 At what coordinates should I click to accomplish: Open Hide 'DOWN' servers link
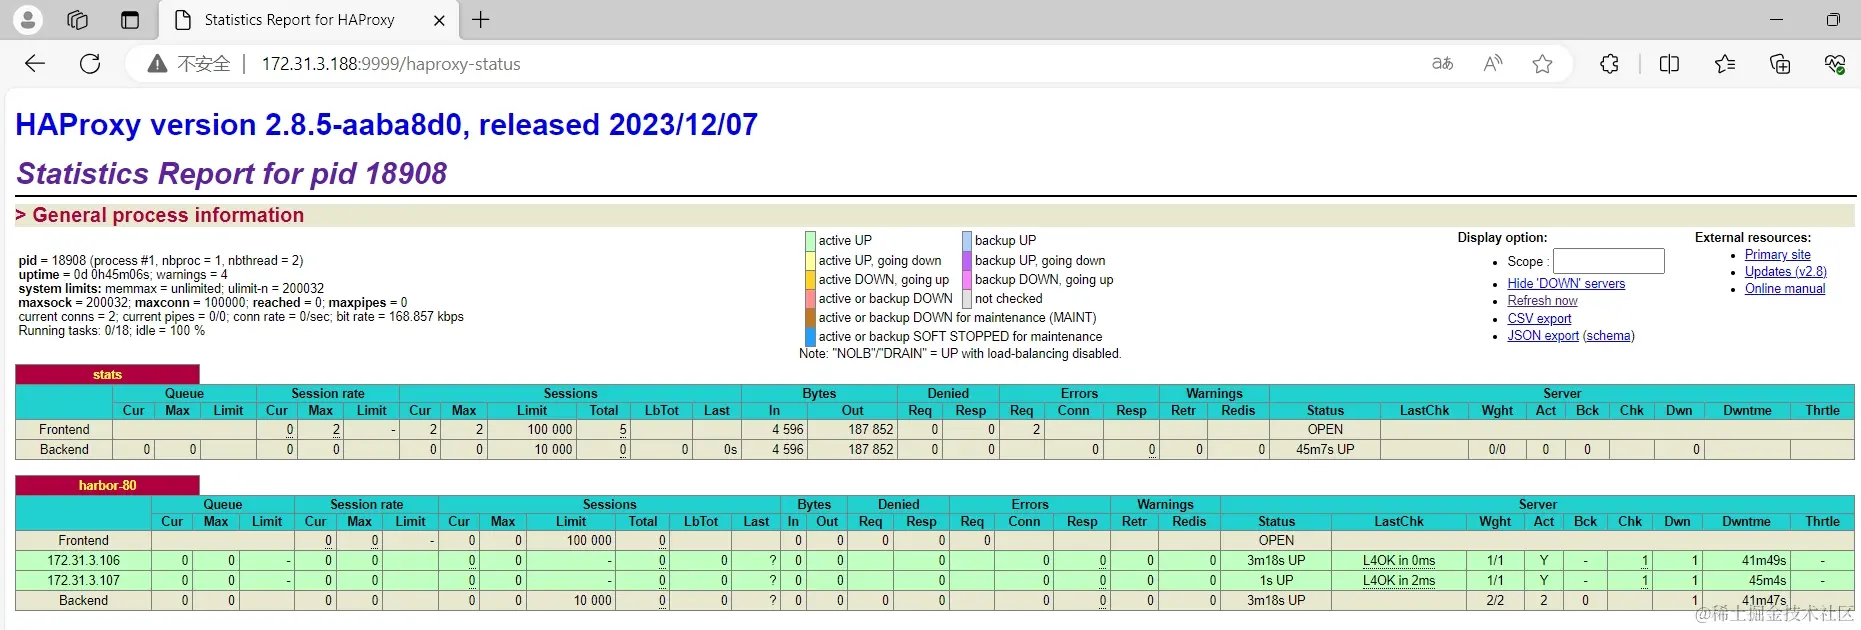[x=1566, y=284]
